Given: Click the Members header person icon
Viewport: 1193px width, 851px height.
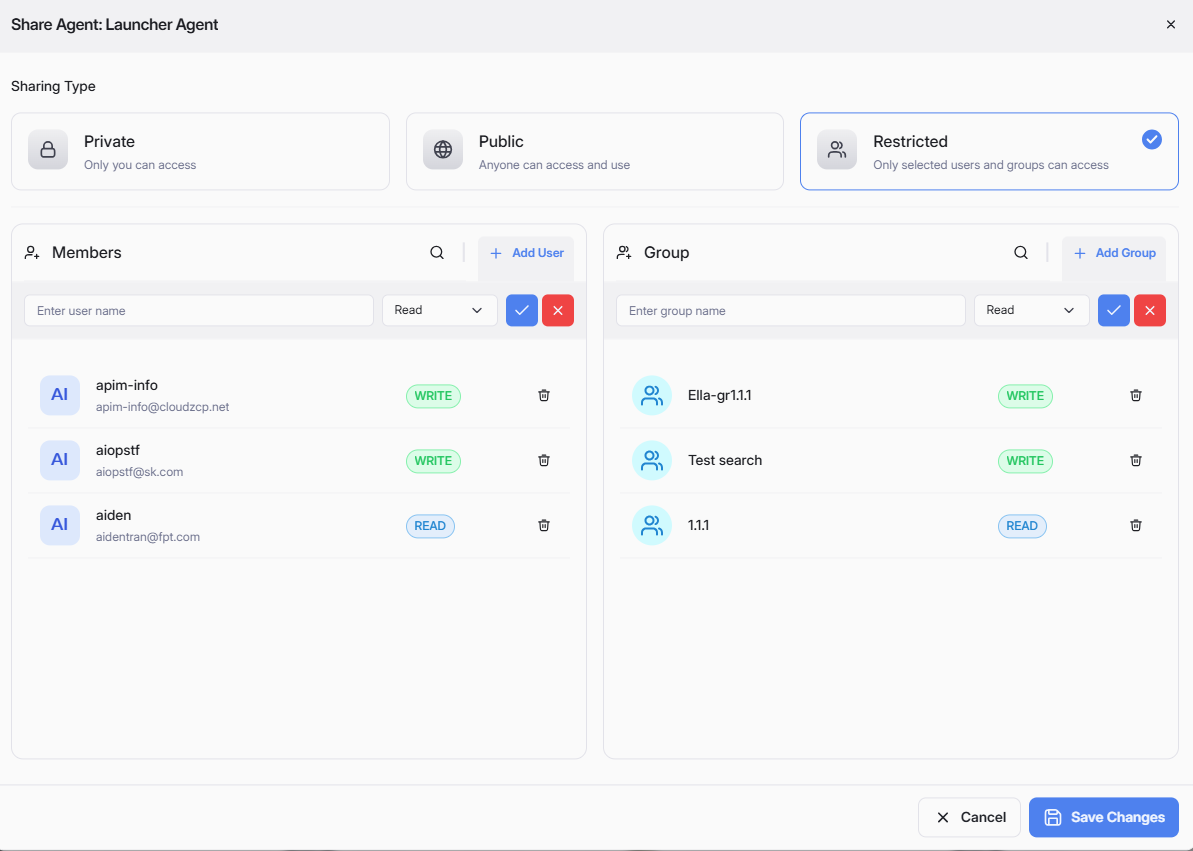Looking at the screenshot, I should 32,253.
